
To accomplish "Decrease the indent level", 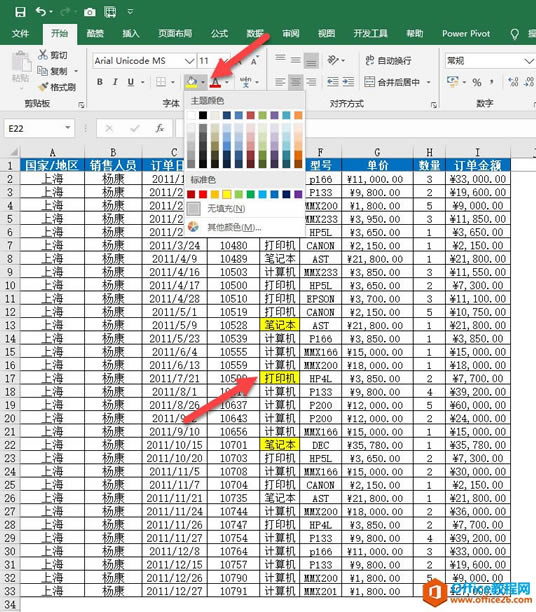I will point(332,82).
